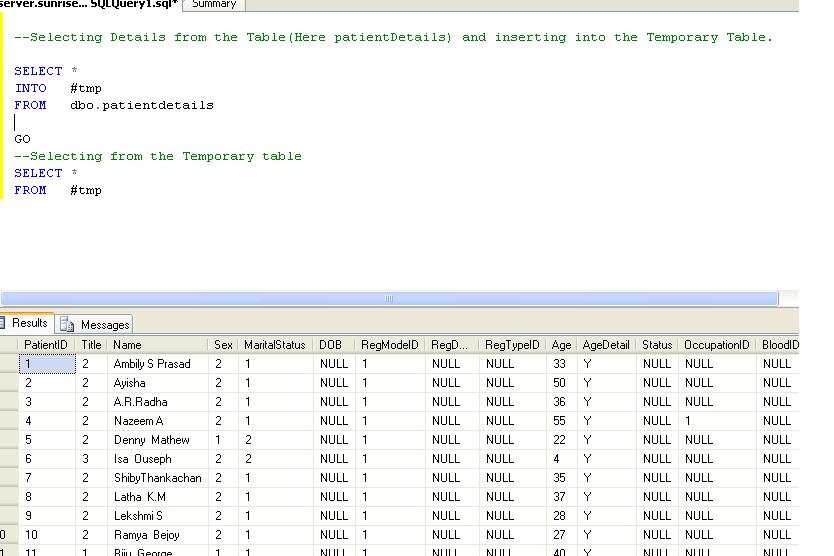The height and width of the screenshot is (556, 834).
Task: Open the Messages tab
Action: 94,324
